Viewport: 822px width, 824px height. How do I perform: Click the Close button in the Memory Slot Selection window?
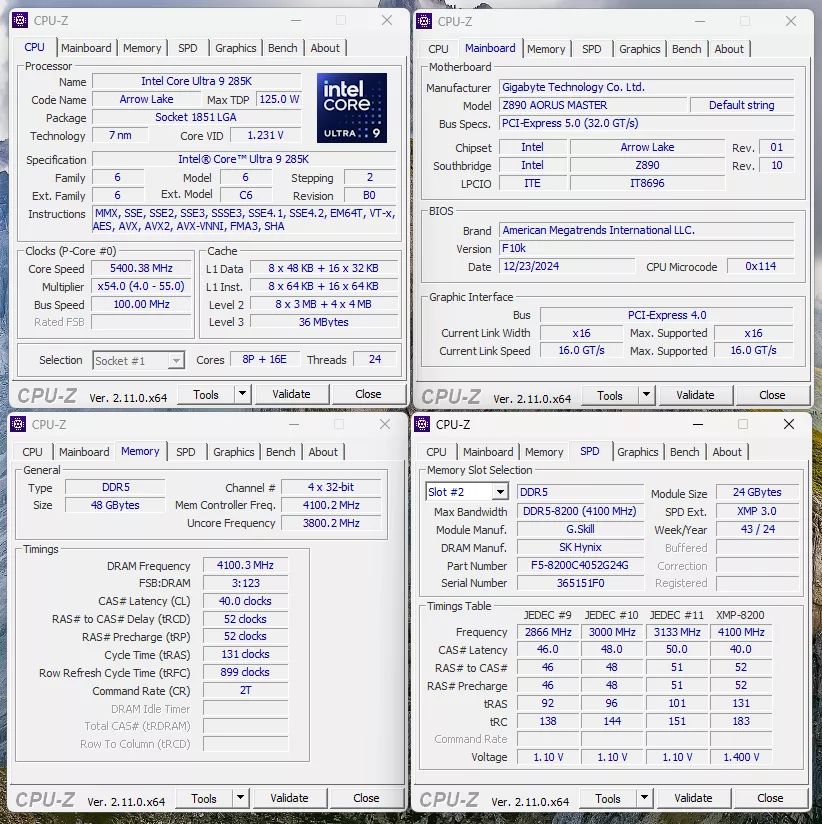(770, 798)
